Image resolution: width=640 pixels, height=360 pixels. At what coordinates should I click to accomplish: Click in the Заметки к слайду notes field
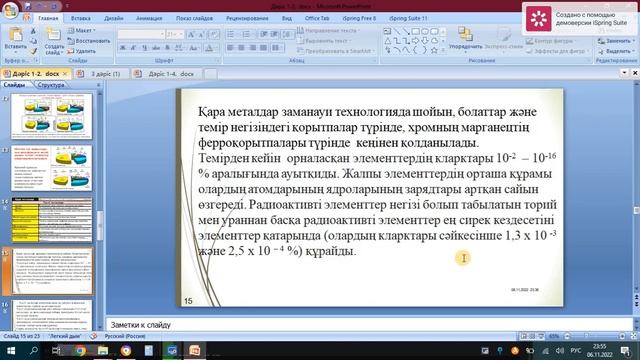(x=369, y=325)
